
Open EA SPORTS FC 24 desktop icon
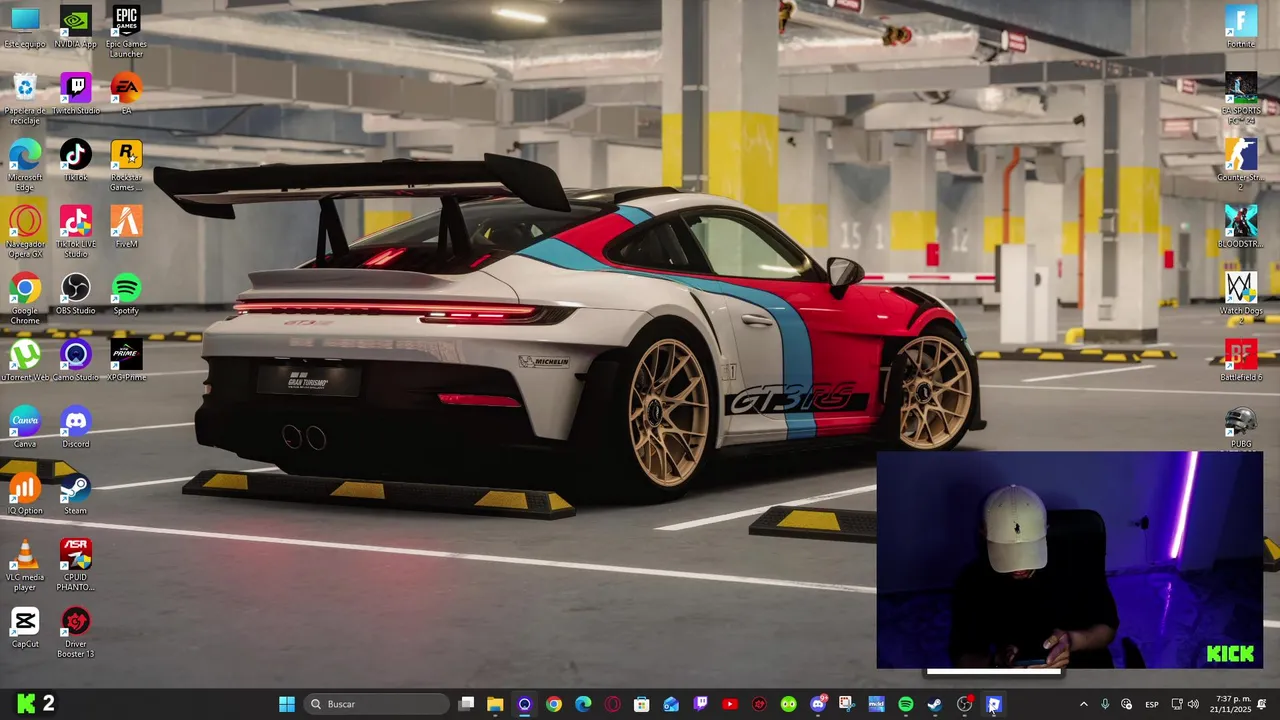pos(1241,98)
